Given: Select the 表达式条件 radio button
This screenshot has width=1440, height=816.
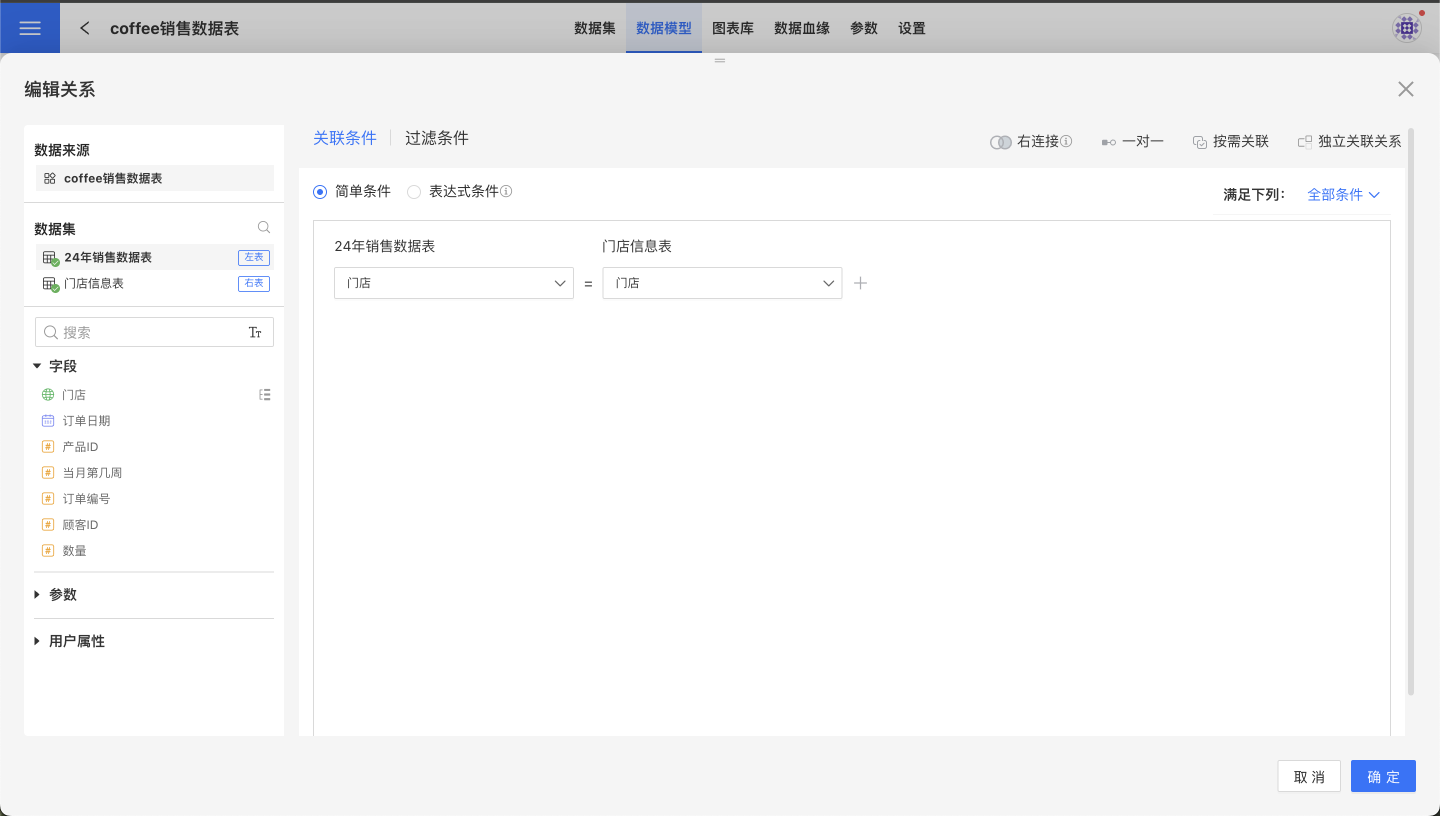Looking at the screenshot, I should click(x=414, y=191).
